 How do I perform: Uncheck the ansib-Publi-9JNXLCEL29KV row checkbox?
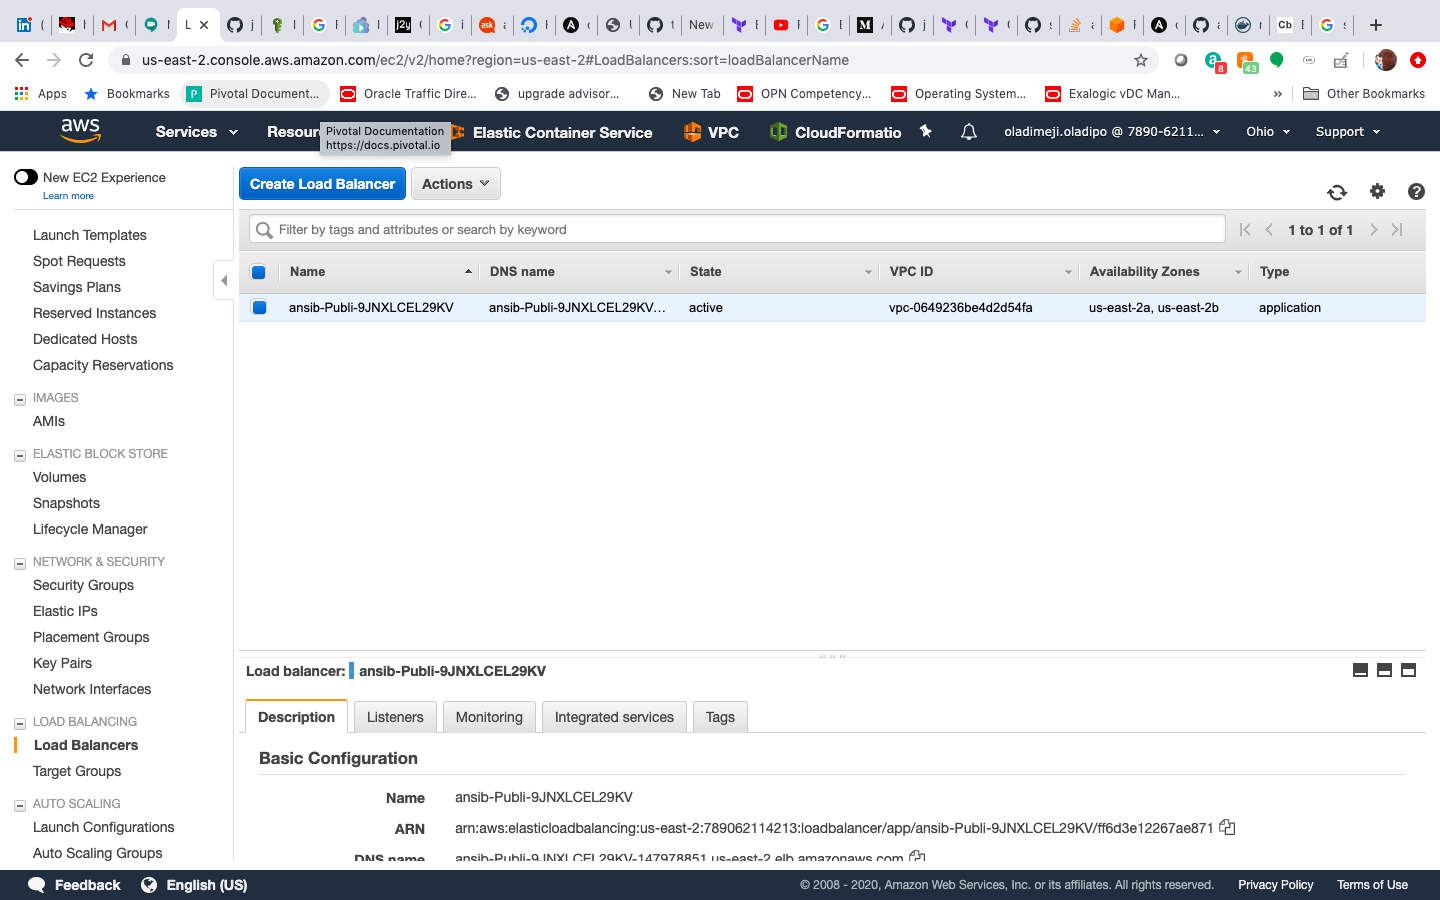tap(259, 307)
